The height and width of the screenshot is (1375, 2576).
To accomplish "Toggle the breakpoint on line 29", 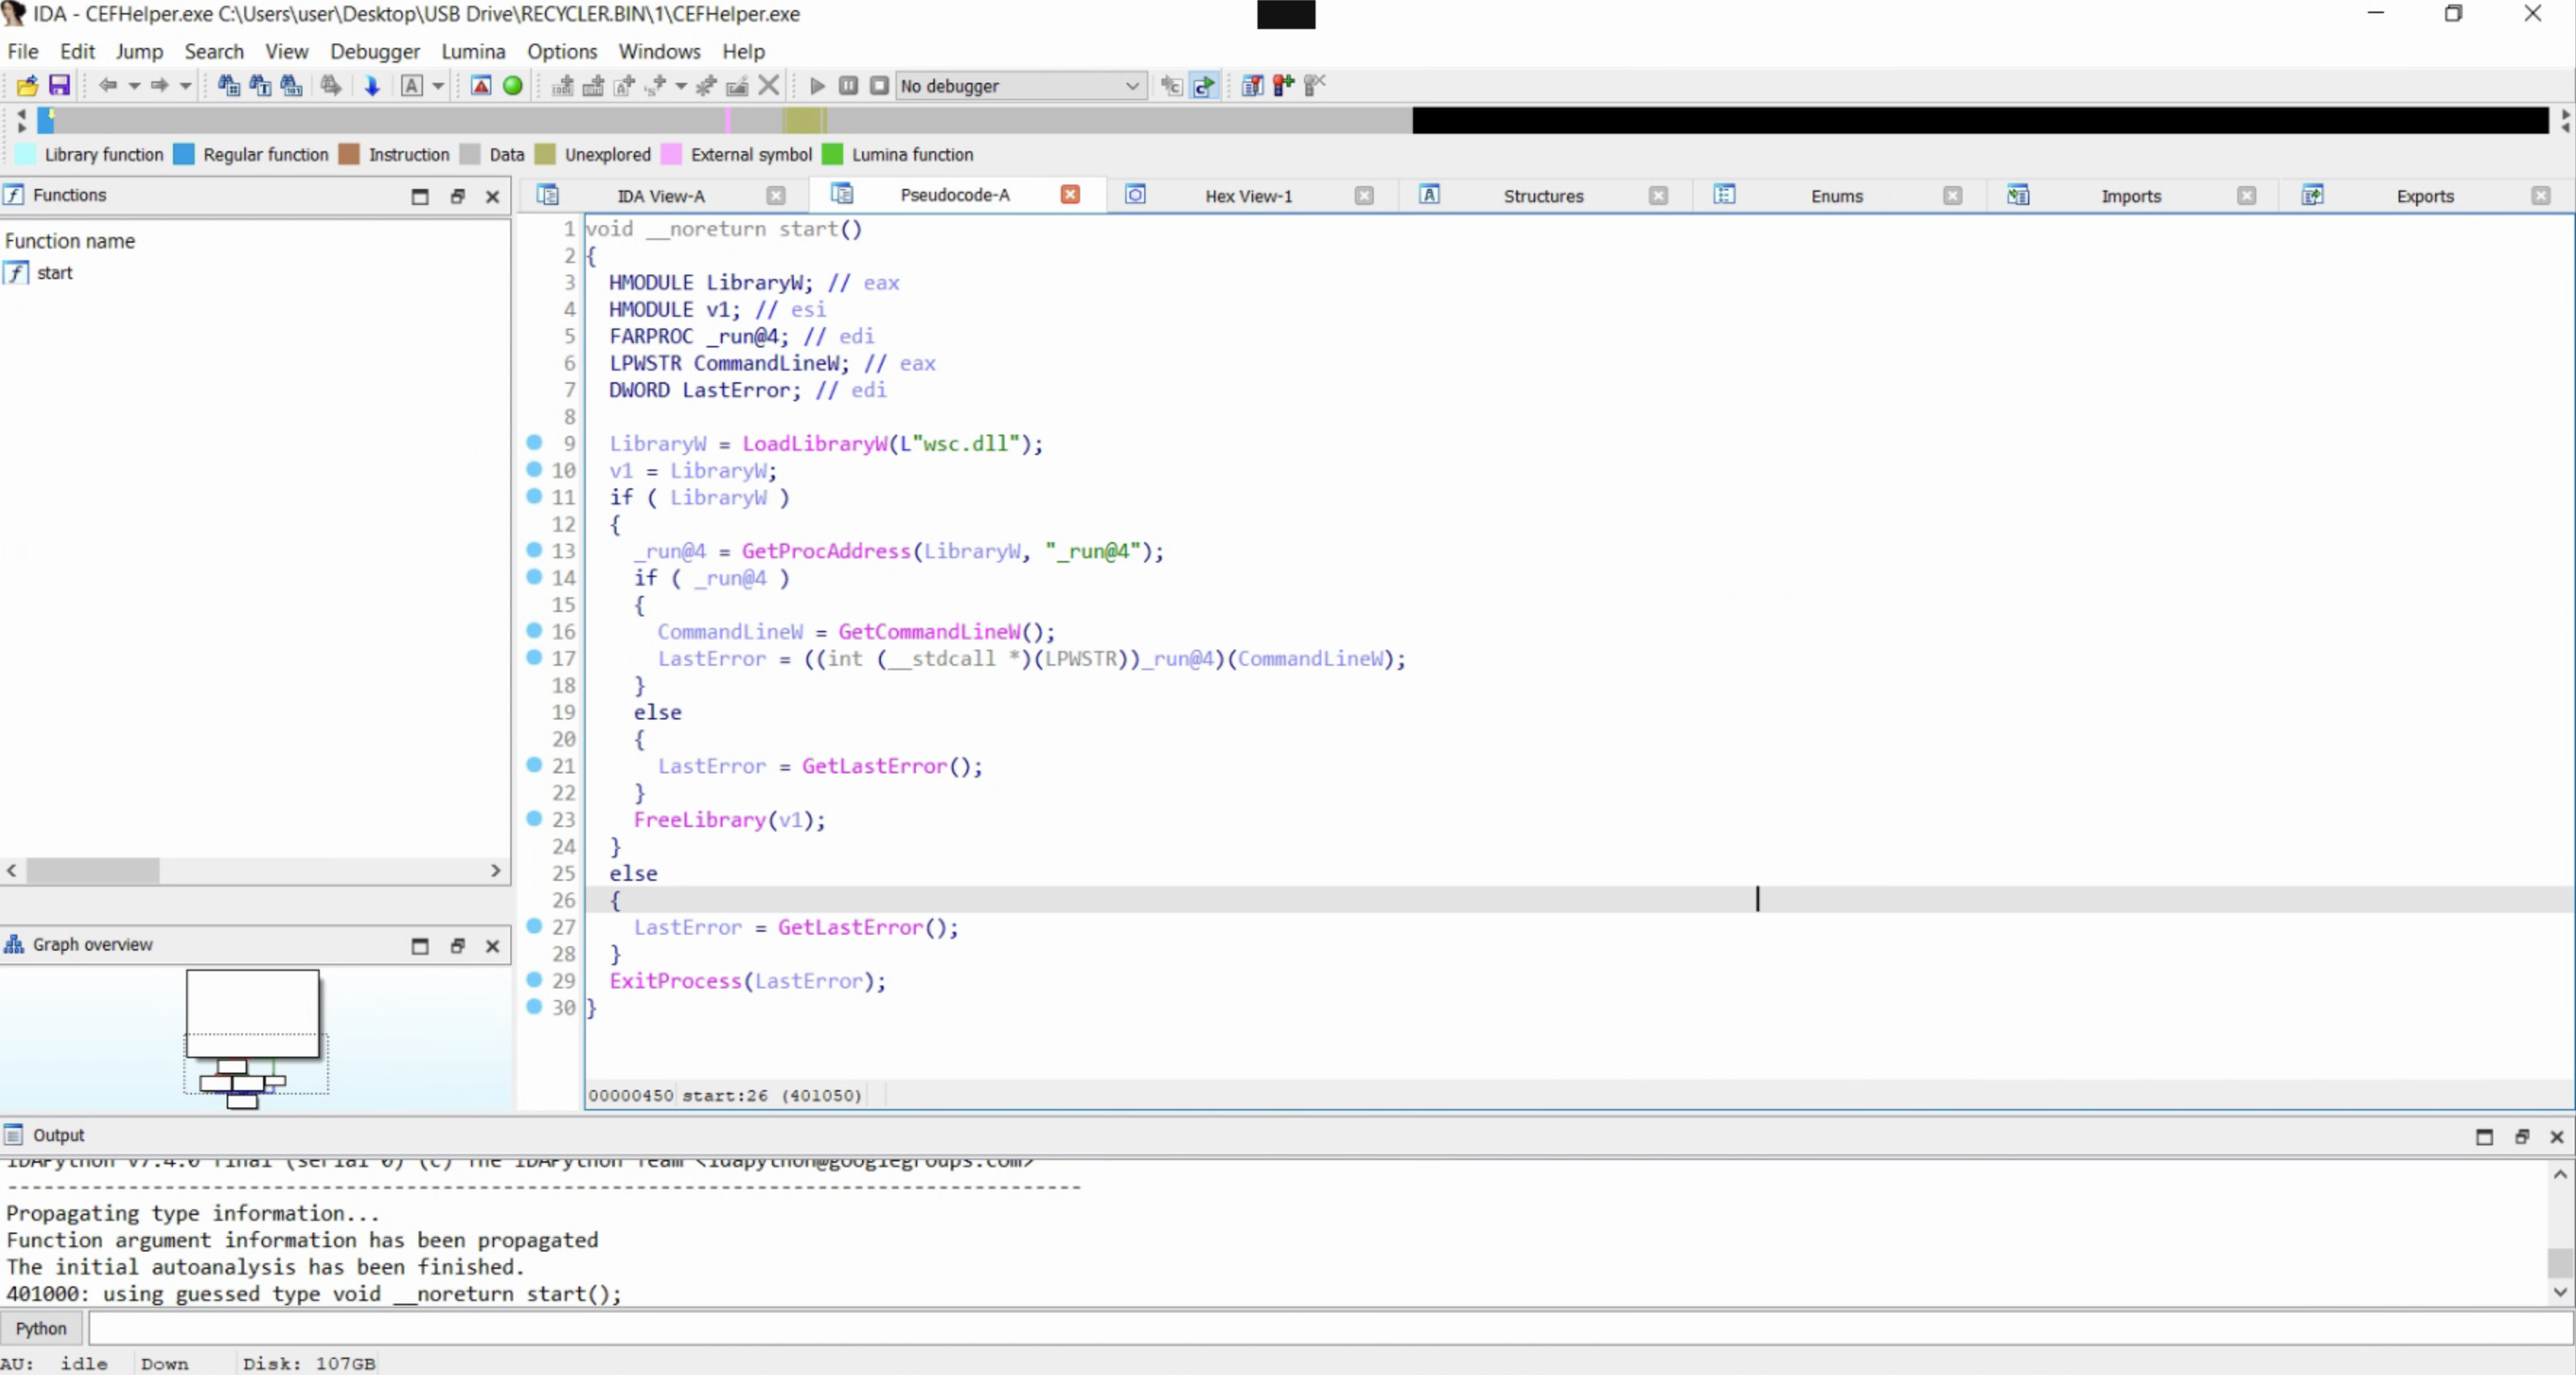I will (x=536, y=980).
